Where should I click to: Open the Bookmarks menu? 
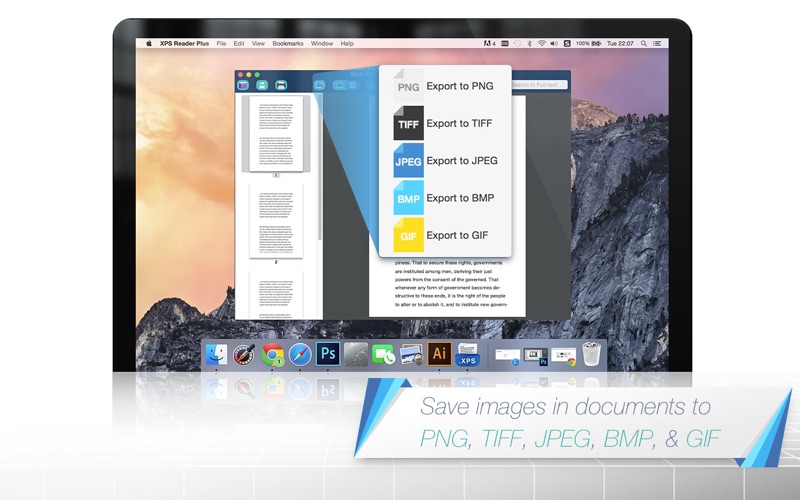288,43
